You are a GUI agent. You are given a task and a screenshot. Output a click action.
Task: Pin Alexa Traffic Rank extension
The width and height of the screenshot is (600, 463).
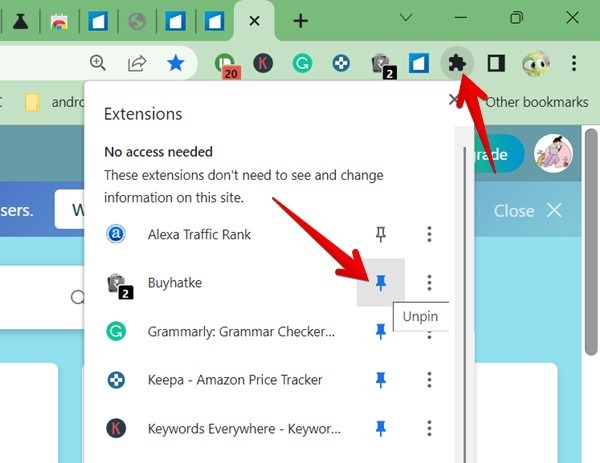point(381,234)
